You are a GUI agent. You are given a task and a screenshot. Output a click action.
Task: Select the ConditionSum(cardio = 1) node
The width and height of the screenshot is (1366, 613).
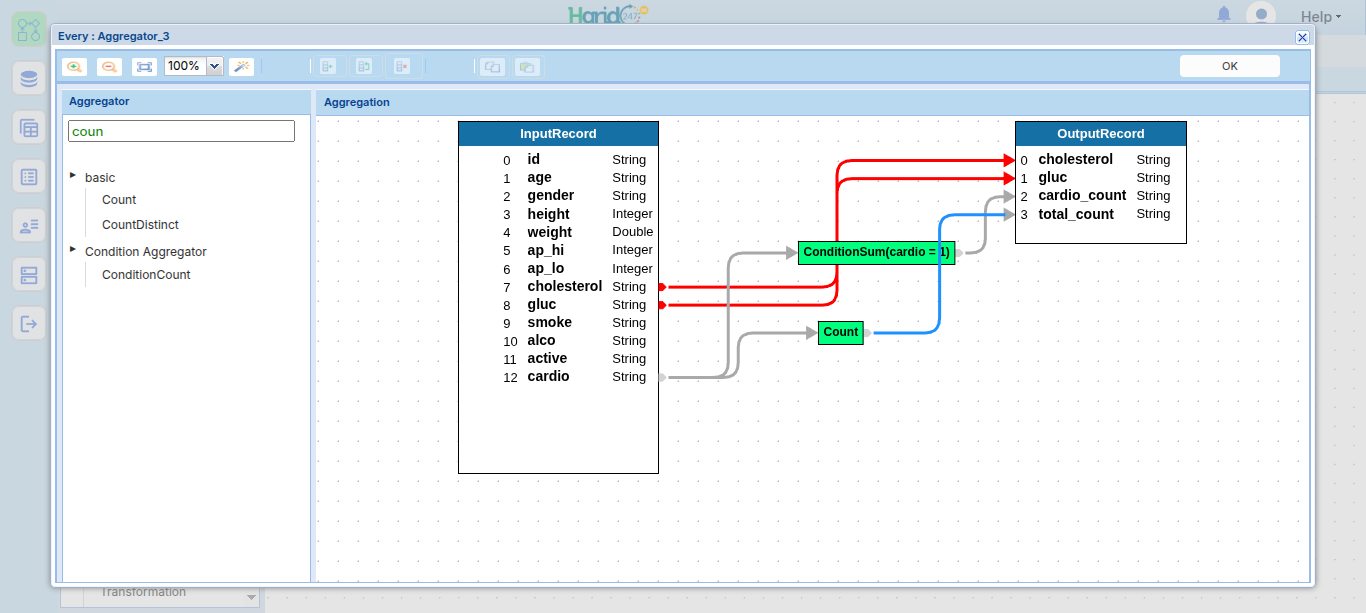(x=876, y=253)
